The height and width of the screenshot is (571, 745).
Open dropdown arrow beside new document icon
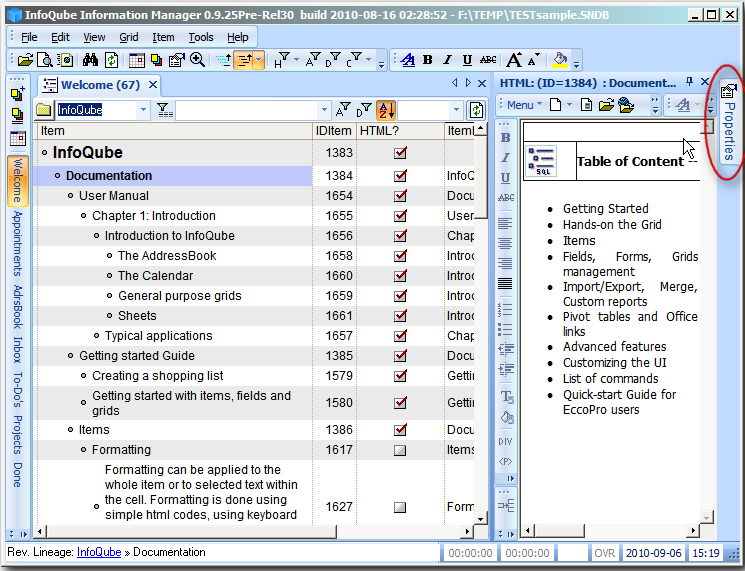click(569, 105)
